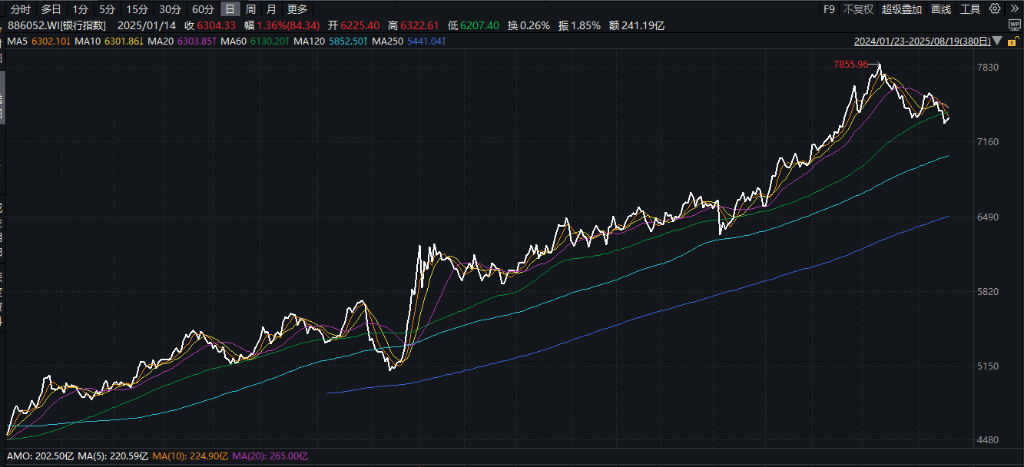Image resolution: width=1024 pixels, height=467 pixels.
Task: Open the 画线 drawing tool
Action: (940, 9)
